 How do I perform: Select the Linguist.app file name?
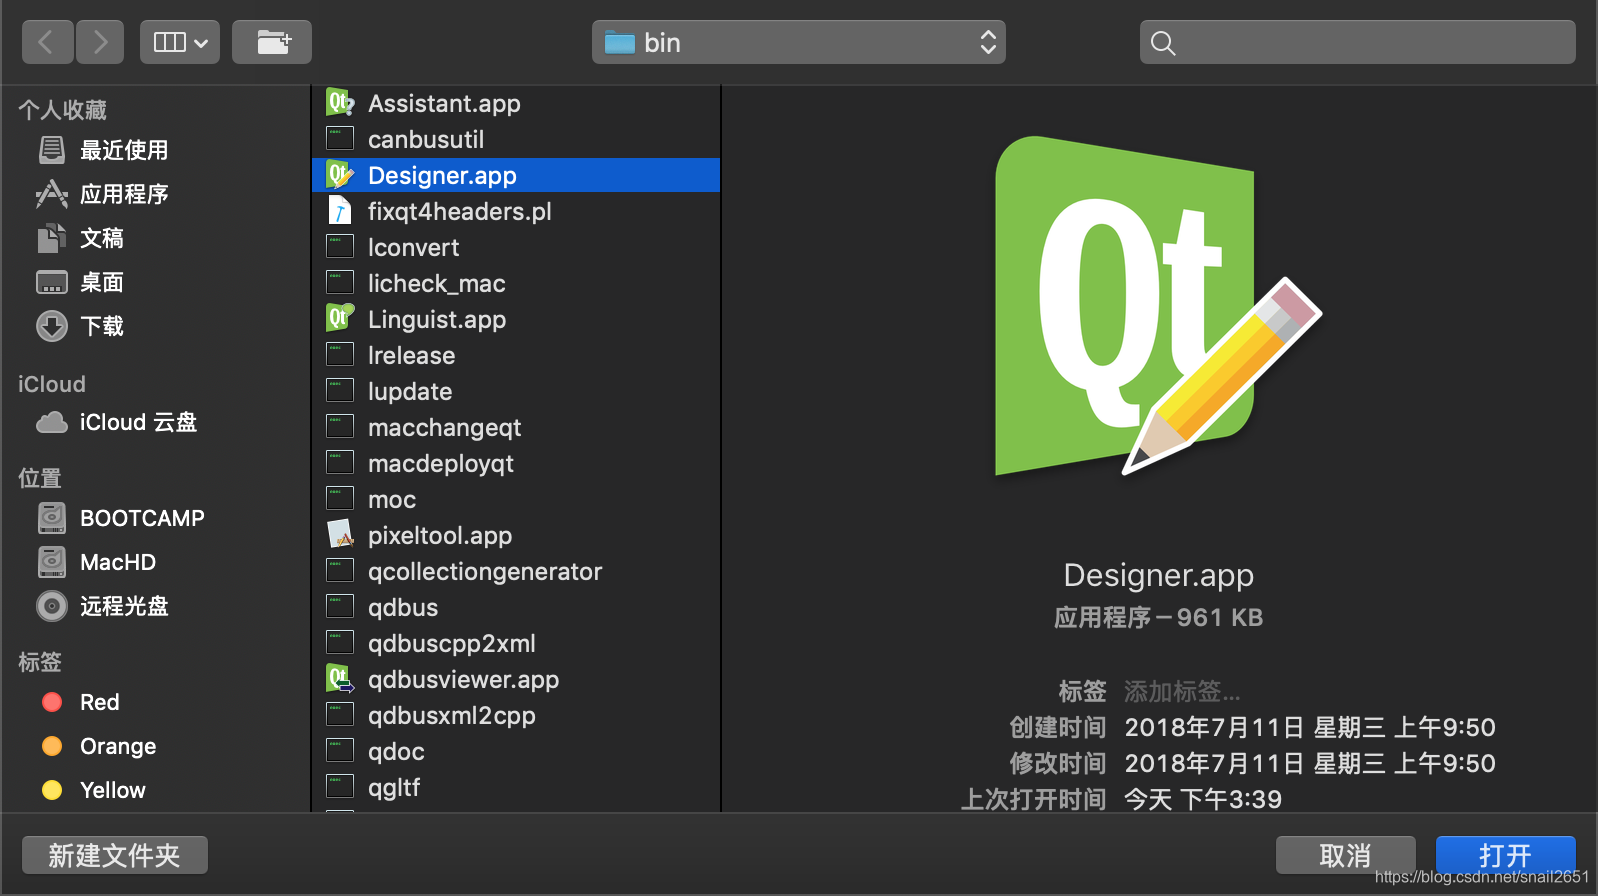(437, 319)
